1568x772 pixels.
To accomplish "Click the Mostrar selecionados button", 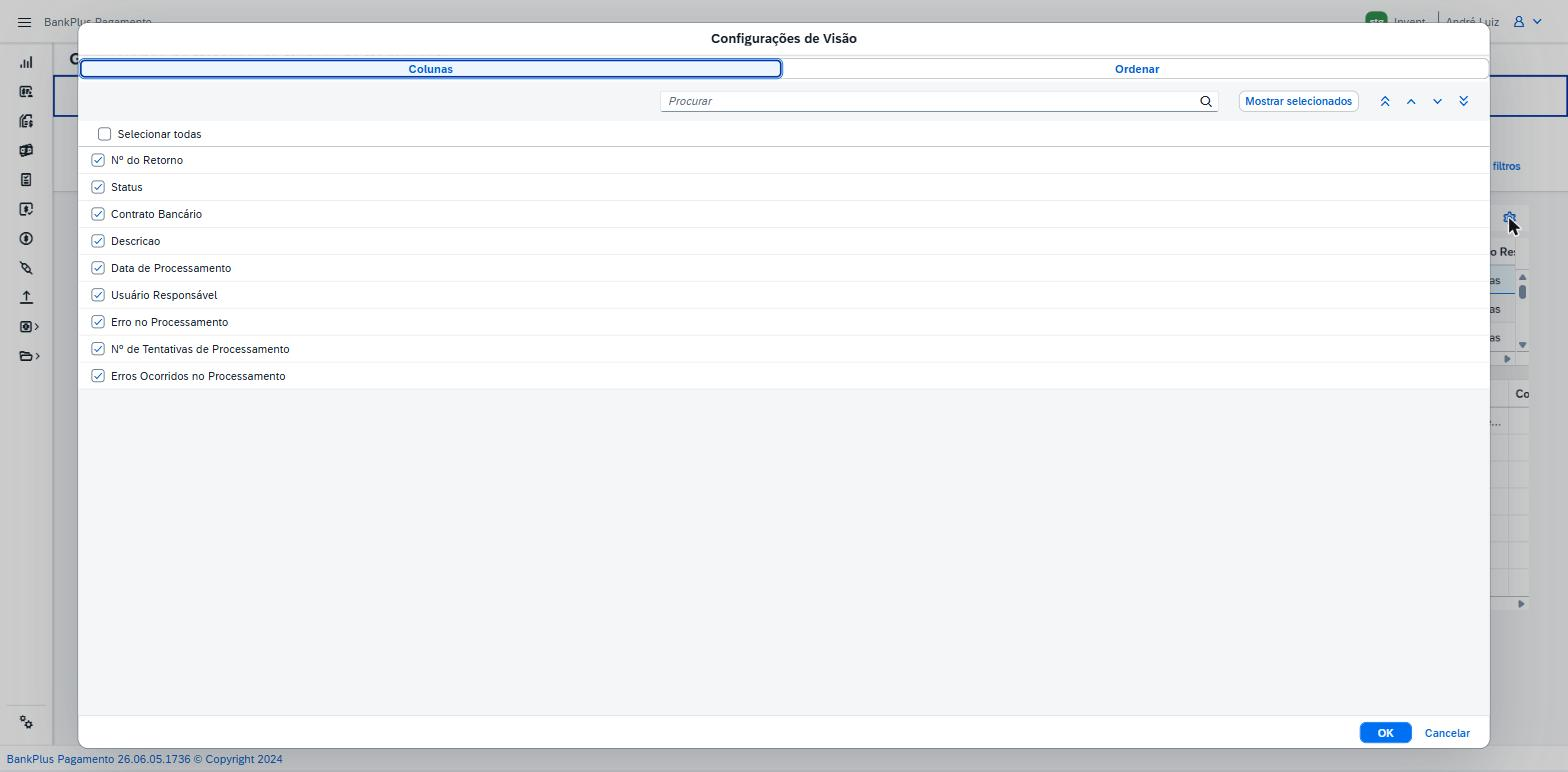I will click(x=1298, y=101).
